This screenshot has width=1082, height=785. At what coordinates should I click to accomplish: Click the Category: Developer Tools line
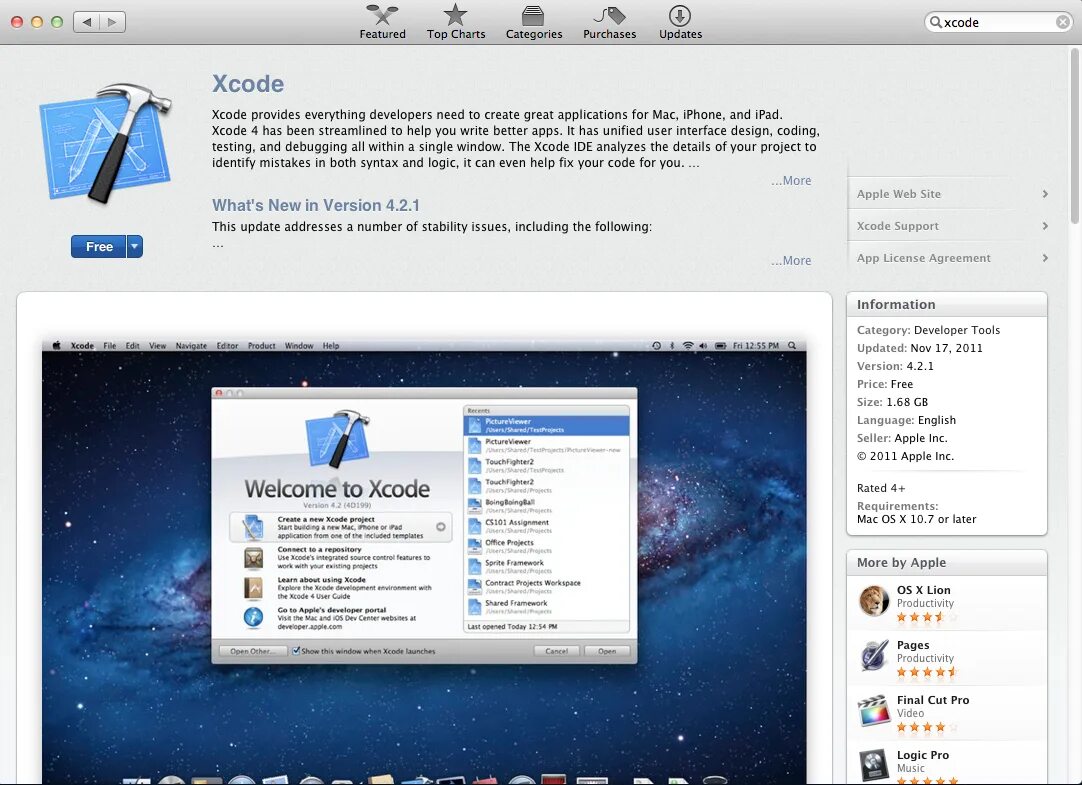tap(928, 330)
